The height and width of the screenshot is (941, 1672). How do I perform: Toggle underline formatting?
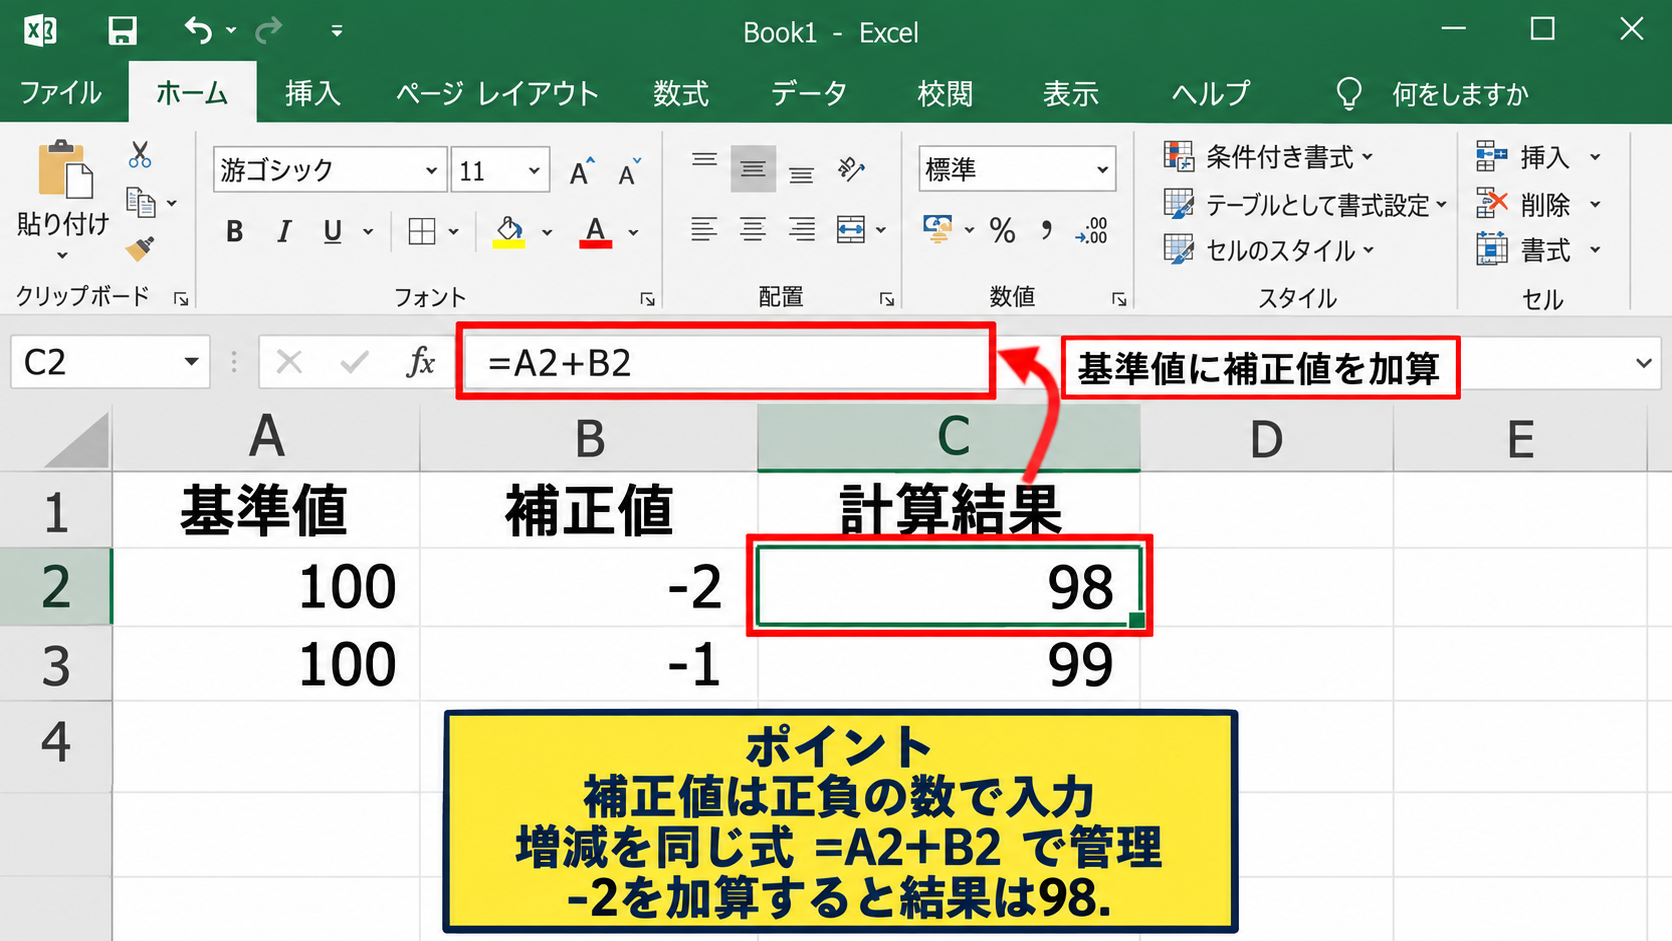click(x=333, y=231)
